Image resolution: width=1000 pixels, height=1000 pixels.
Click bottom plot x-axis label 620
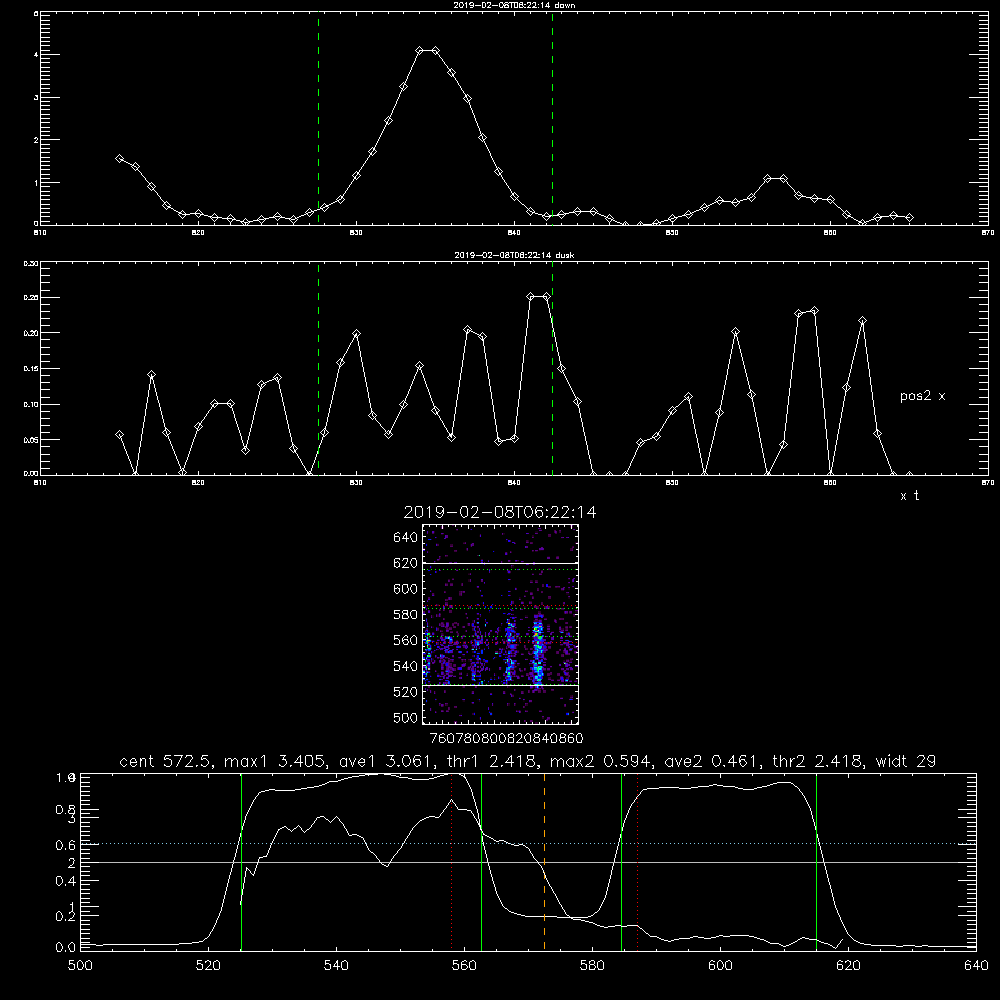848,966
